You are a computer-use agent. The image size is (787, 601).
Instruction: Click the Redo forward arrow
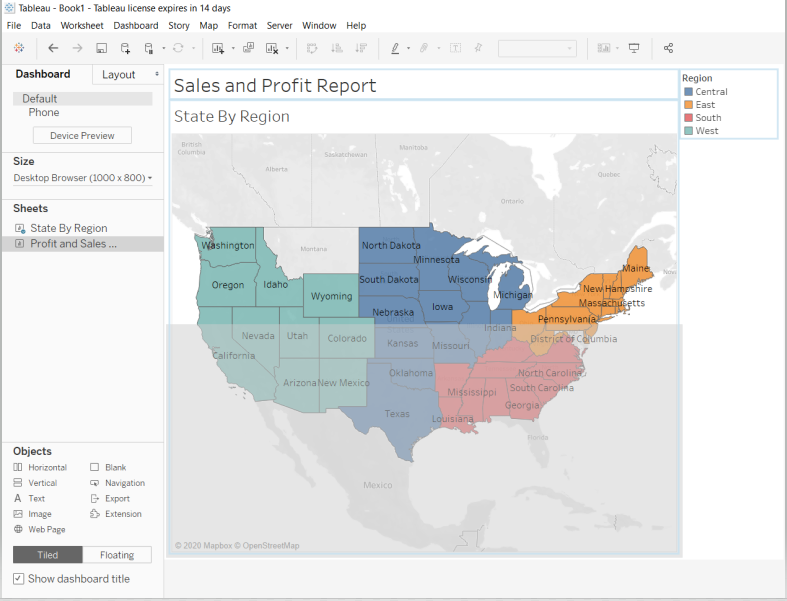pos(77,48)
